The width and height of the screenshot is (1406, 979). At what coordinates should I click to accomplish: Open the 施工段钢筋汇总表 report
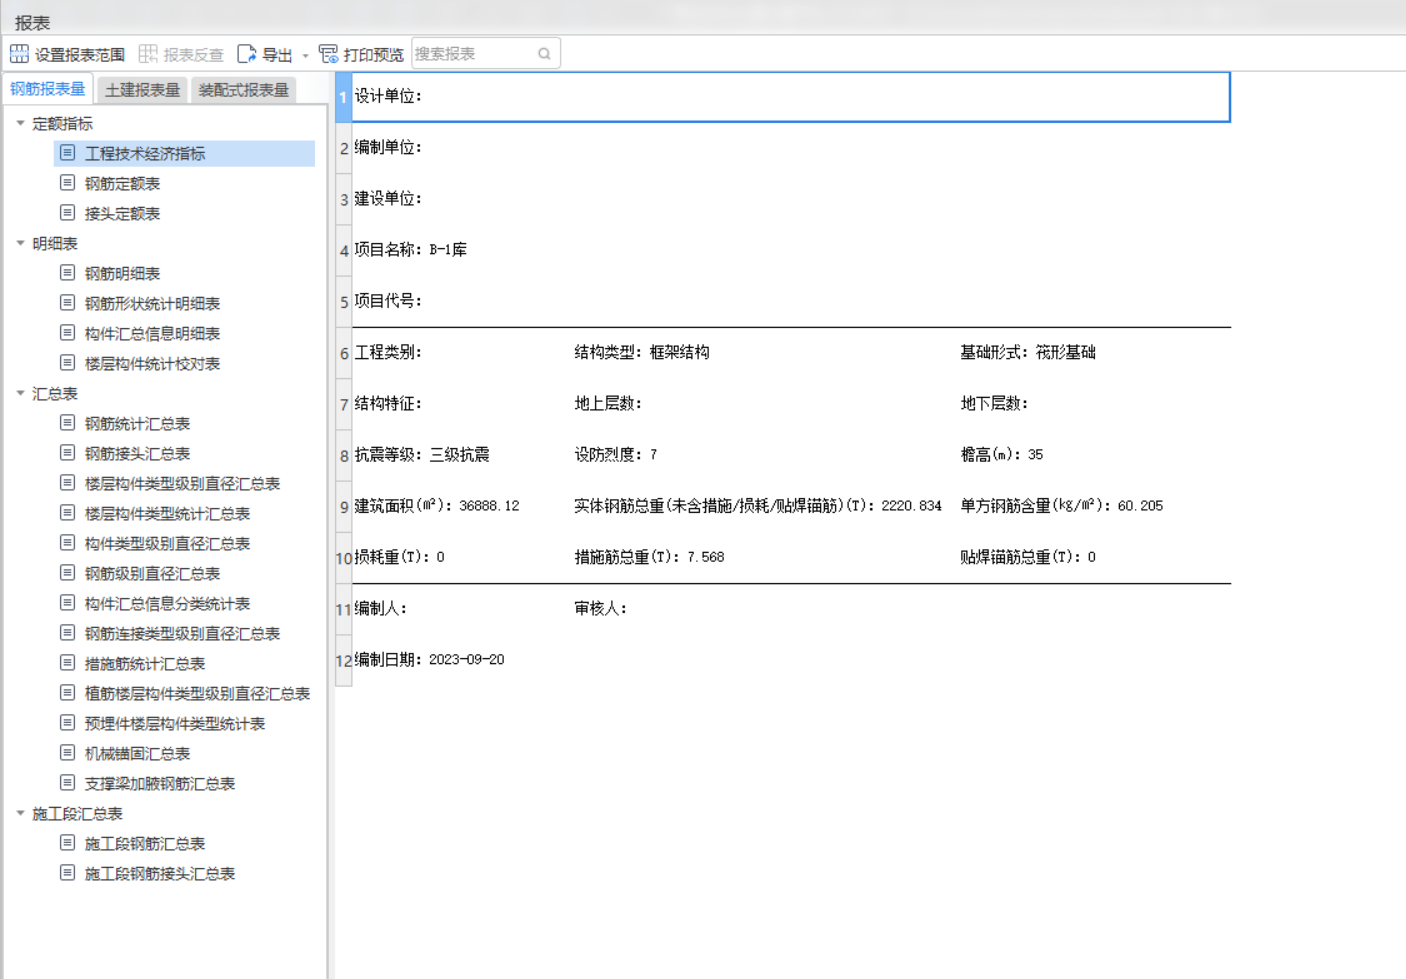click(145, 843)
